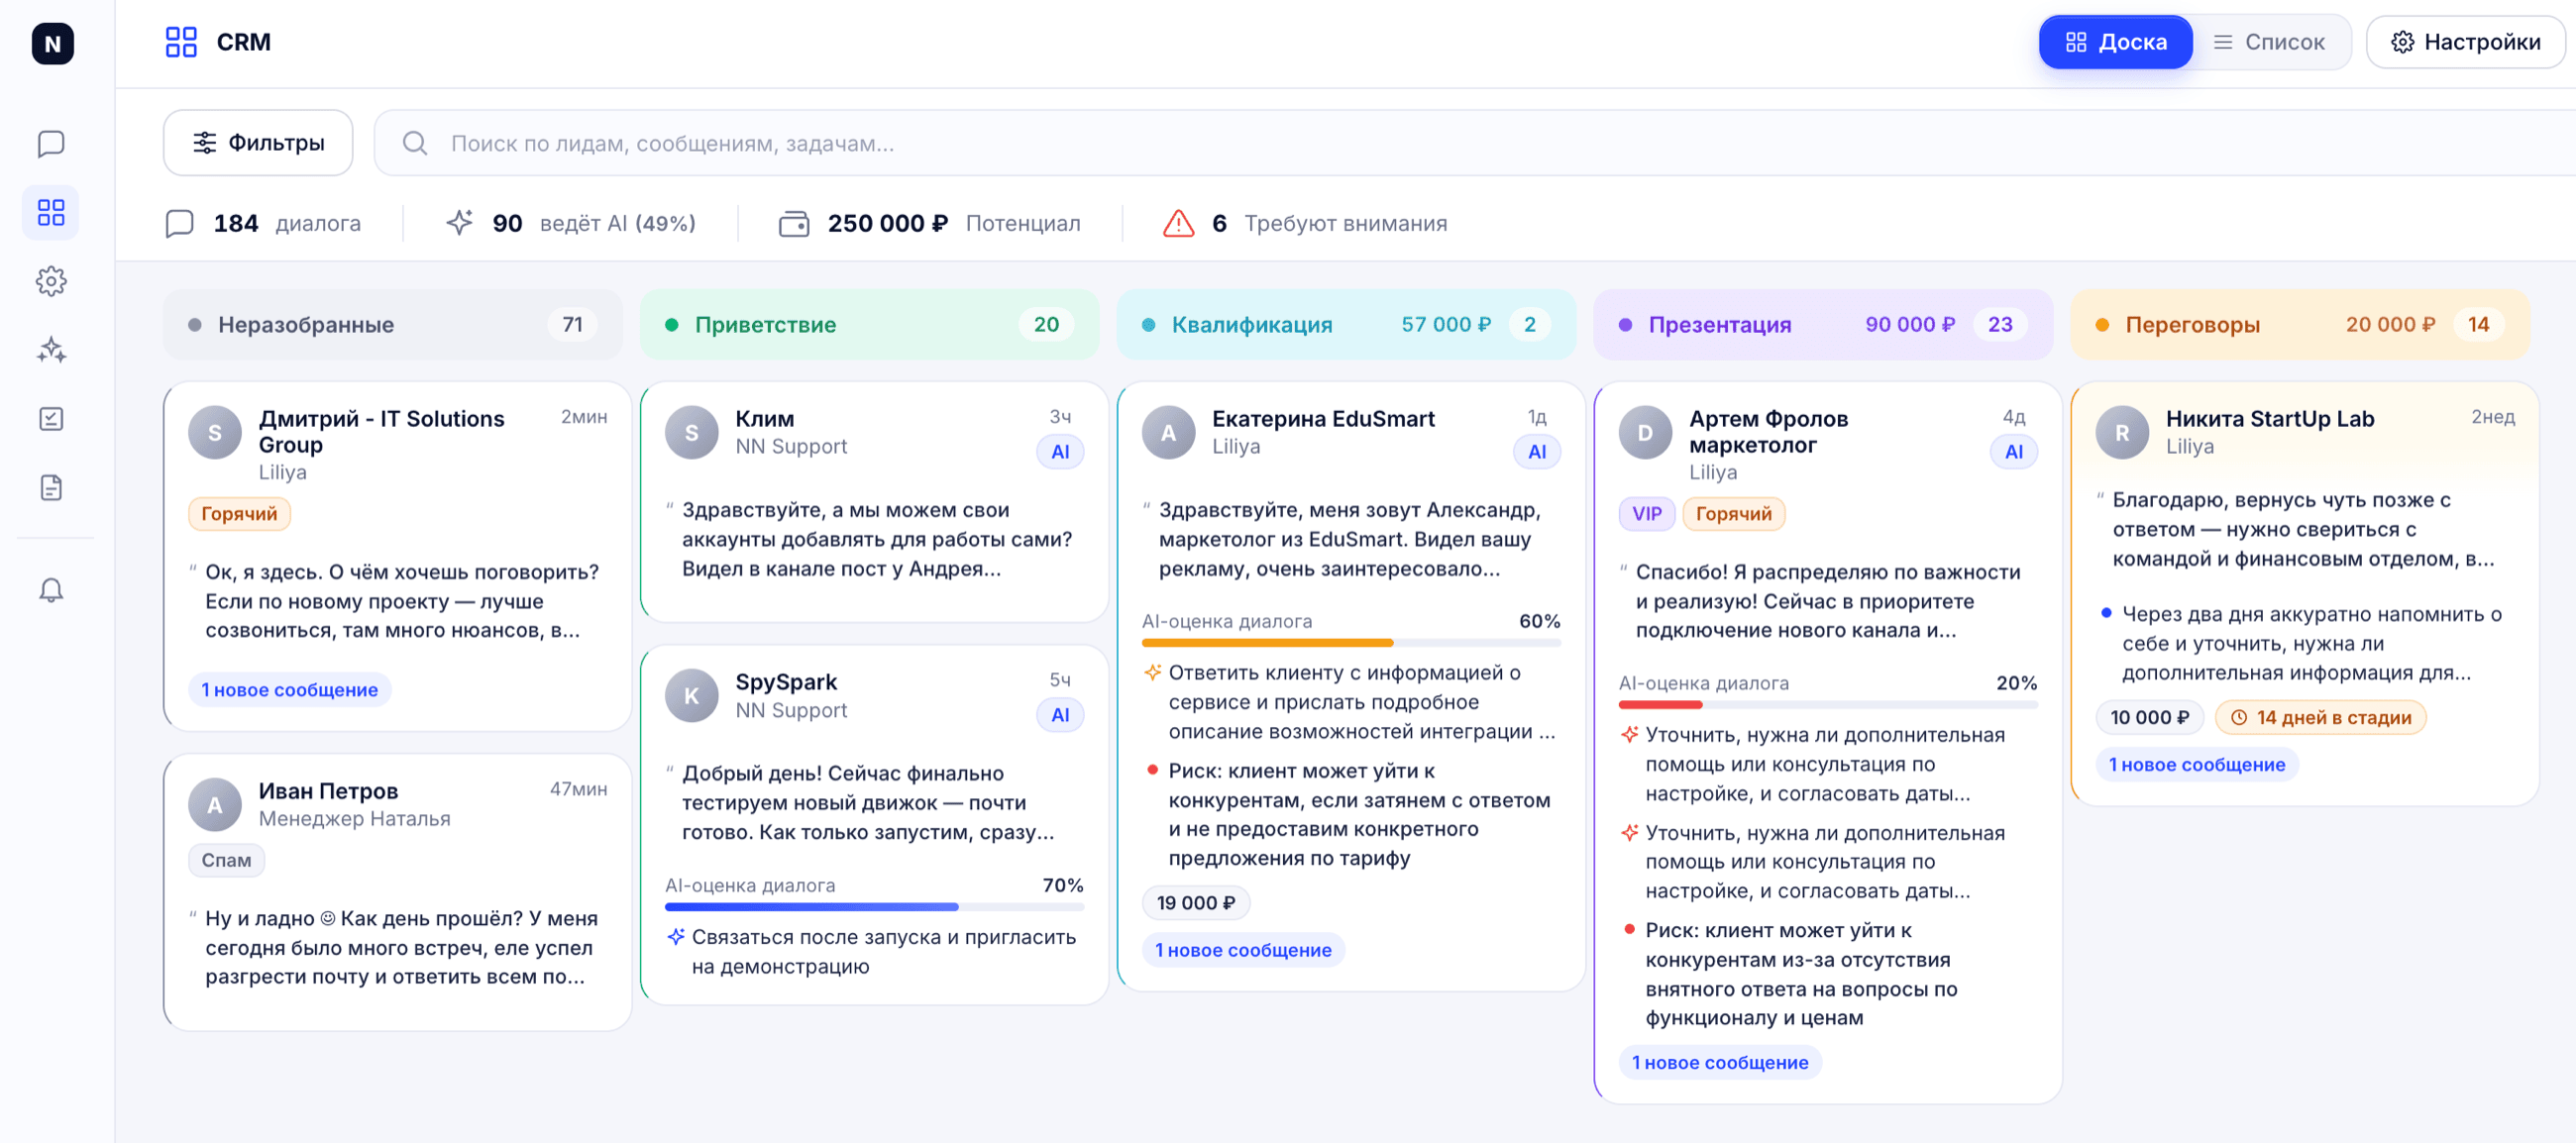Open the AI sparkles icon in sidebar
2576x1143 pixels.
coord(51,350)
